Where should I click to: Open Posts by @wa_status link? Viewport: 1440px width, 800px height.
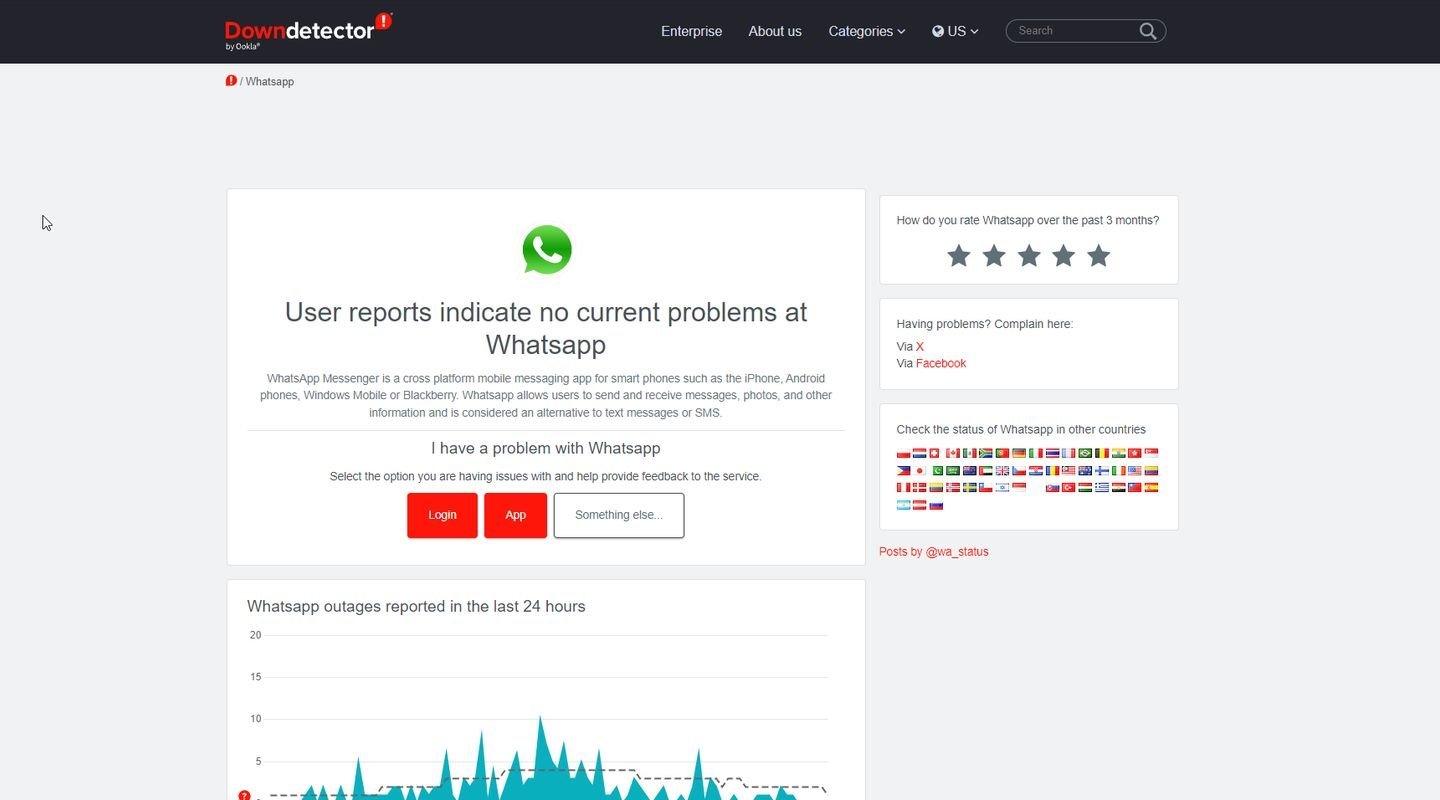tap(934, 551)
